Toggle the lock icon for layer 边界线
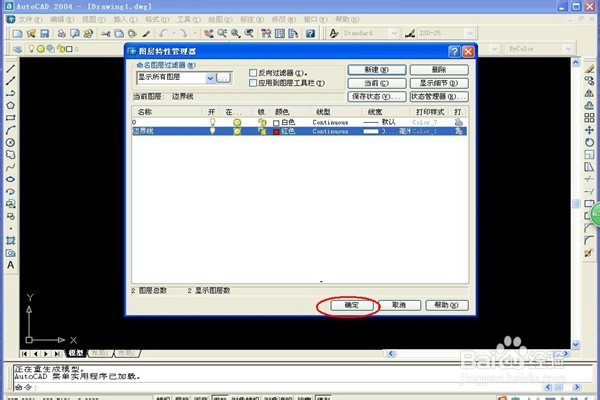Viewport: 600px width, 400px height. pos(262,131)
